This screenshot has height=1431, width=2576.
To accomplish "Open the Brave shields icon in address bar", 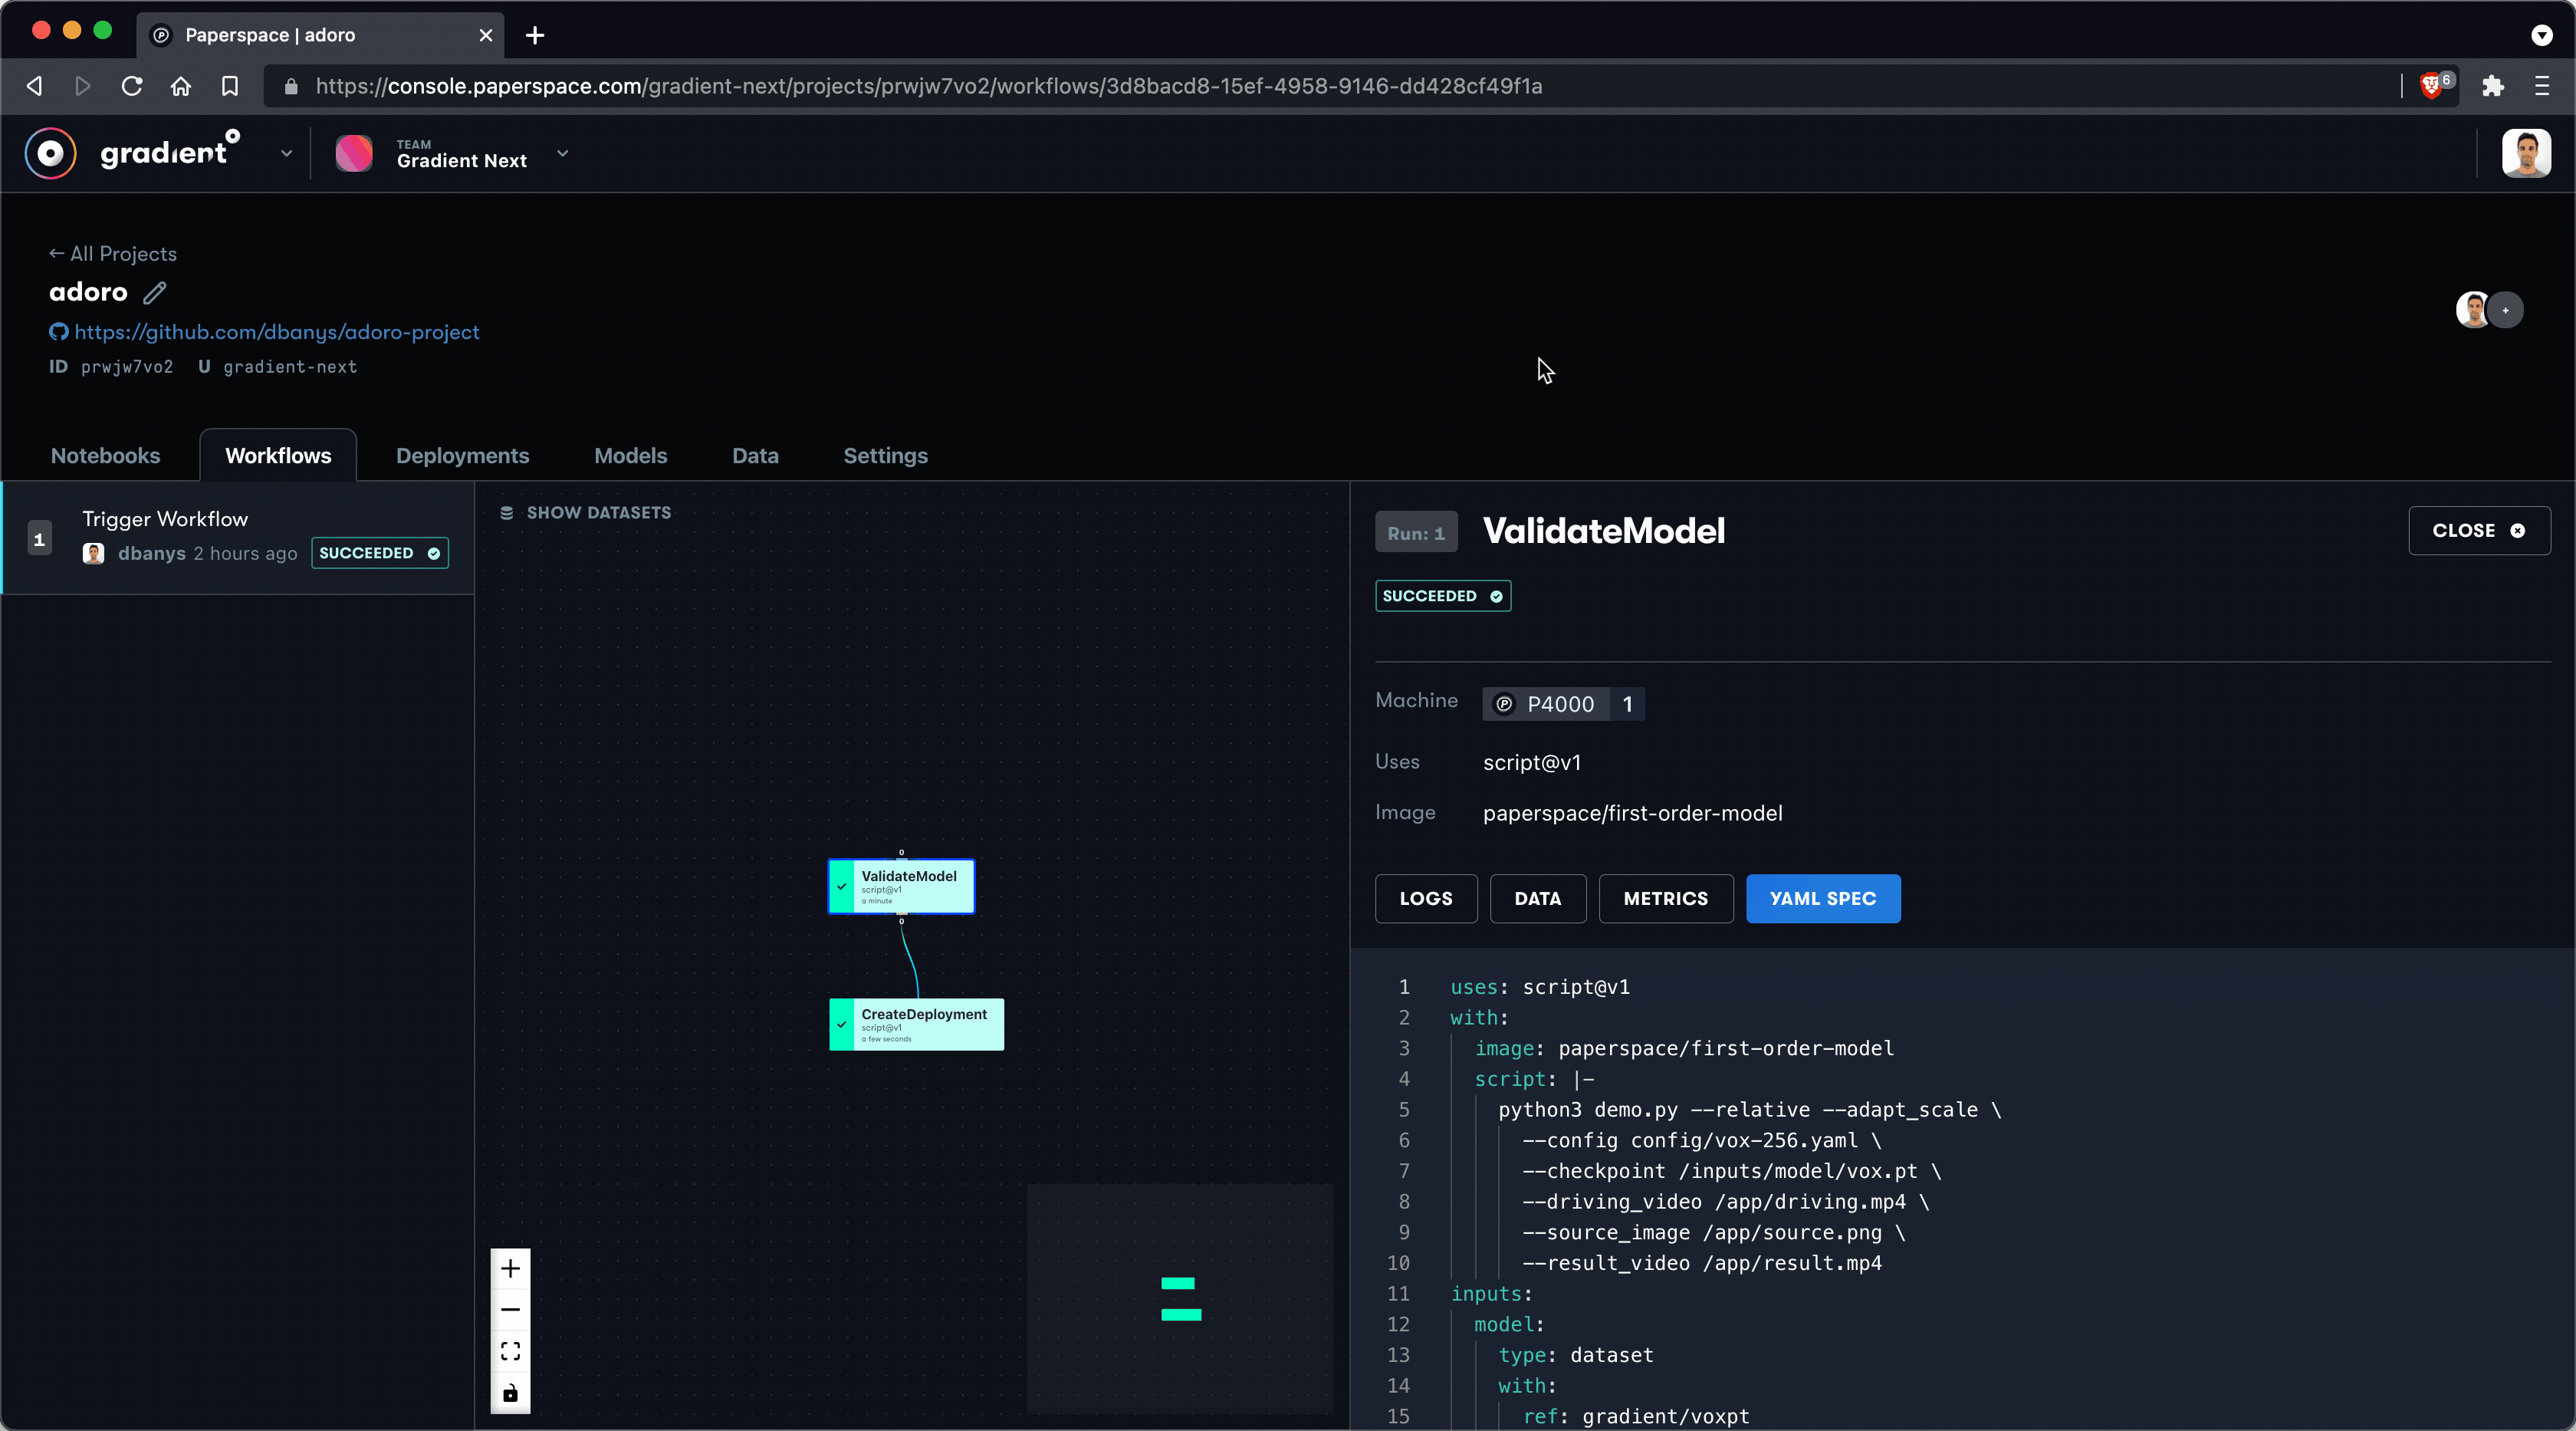I will (2432, 86).
